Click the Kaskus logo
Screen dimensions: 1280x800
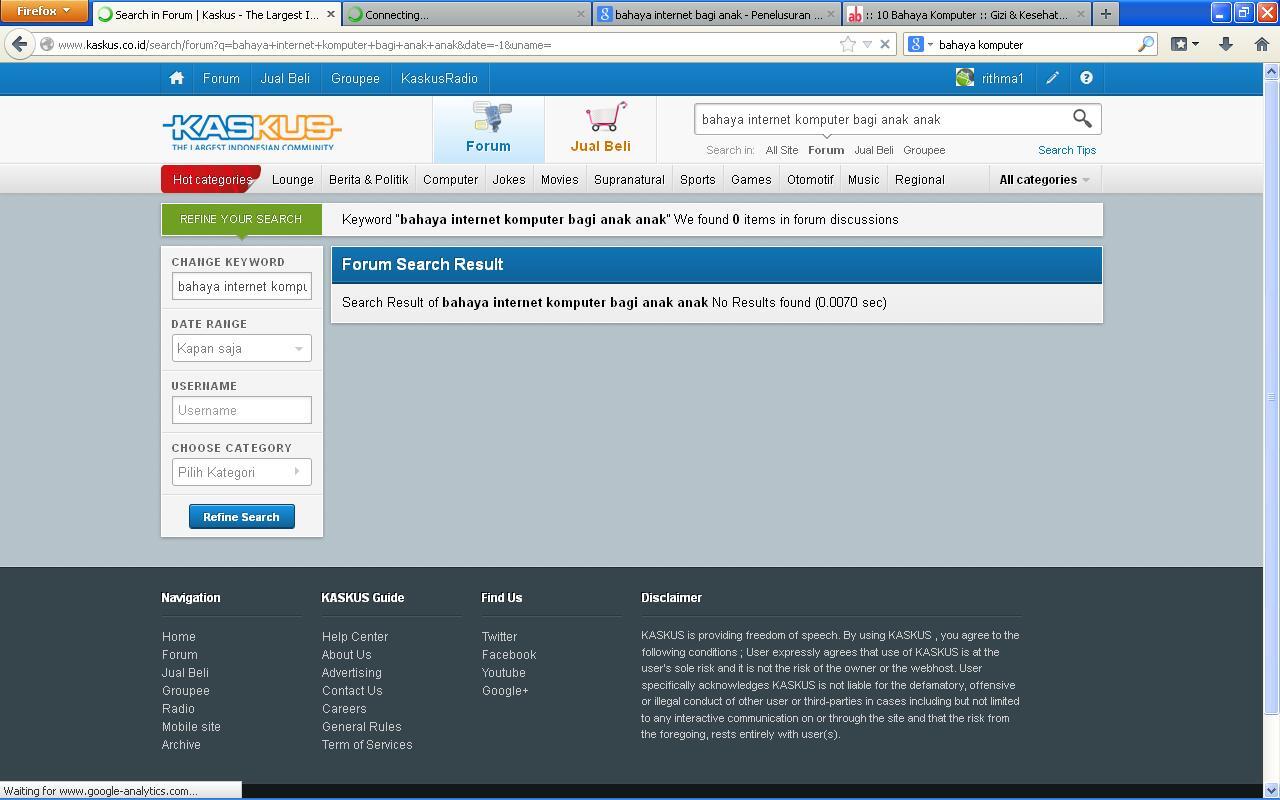click(251, 132)
